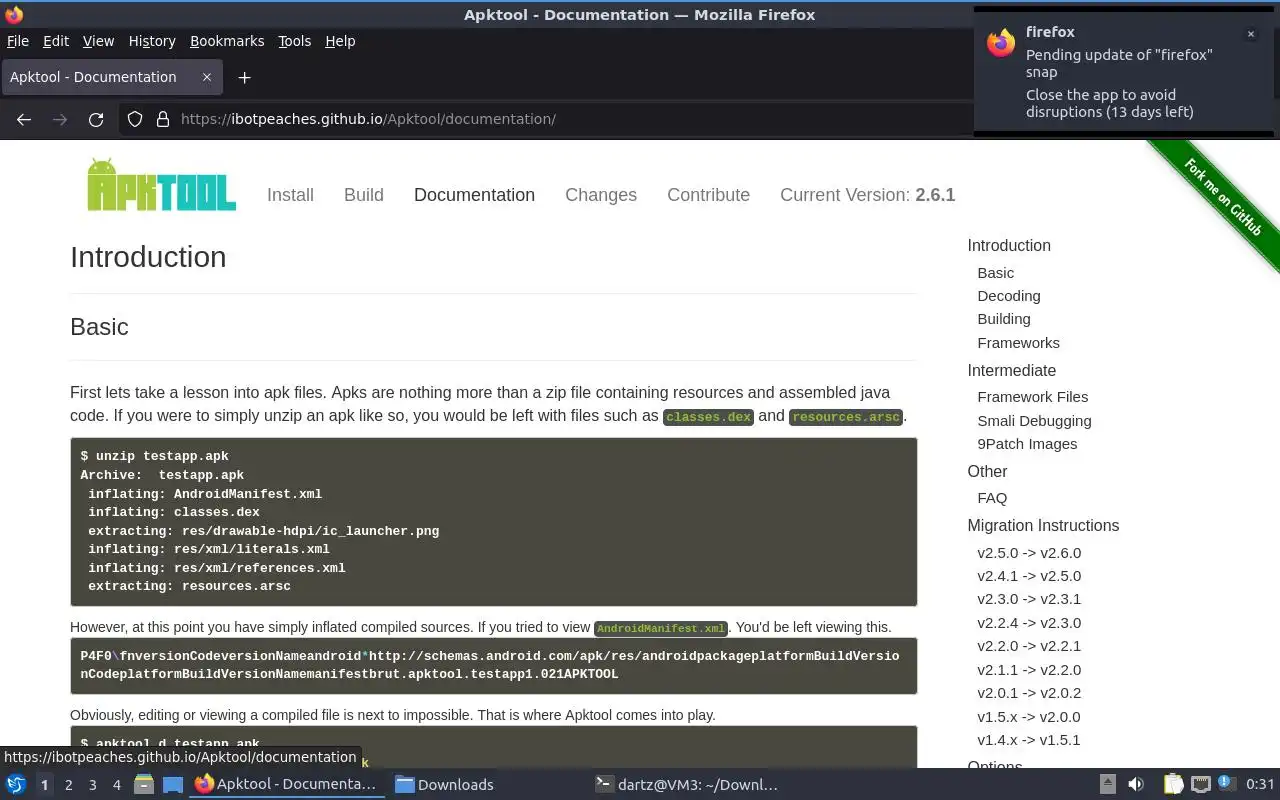
Task: Open the View menu
Action: point(98,41)
